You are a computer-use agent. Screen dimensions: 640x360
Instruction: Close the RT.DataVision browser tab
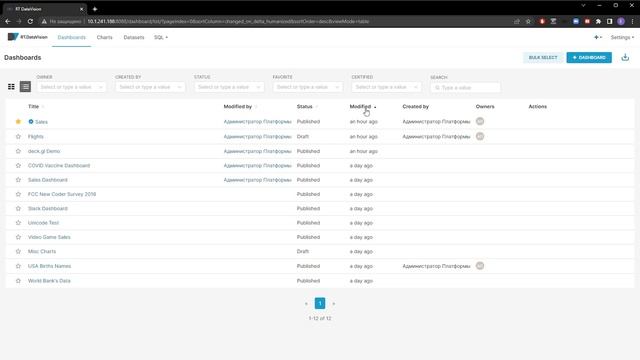[81, 9]
